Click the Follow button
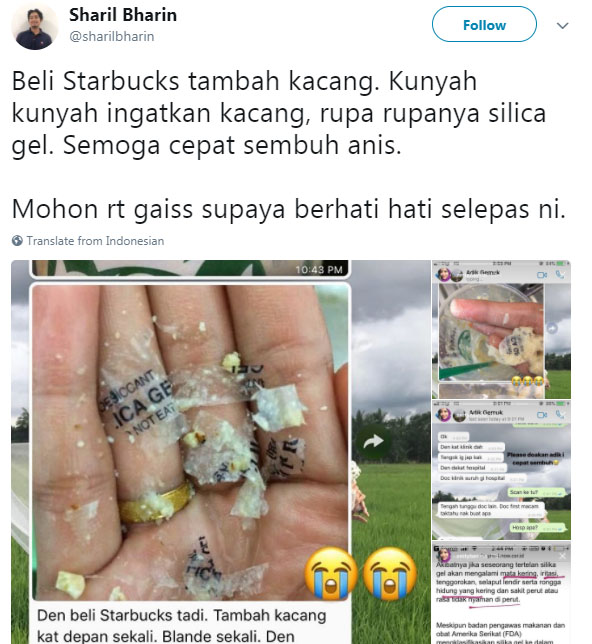 pos(484,25)
